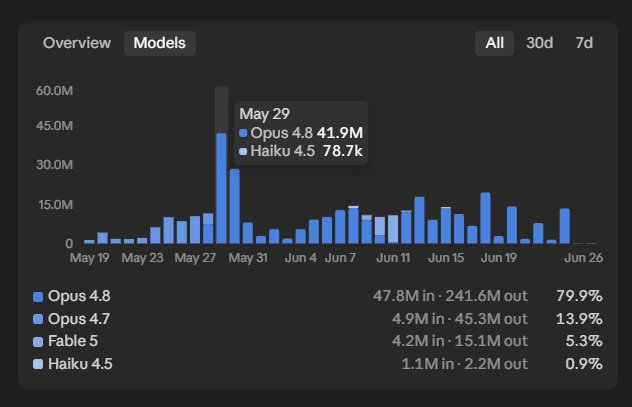Click the last tall bar before Jun 26
Image resolution: width=632 pixels, height=407 pixels.
coord(565,226)
